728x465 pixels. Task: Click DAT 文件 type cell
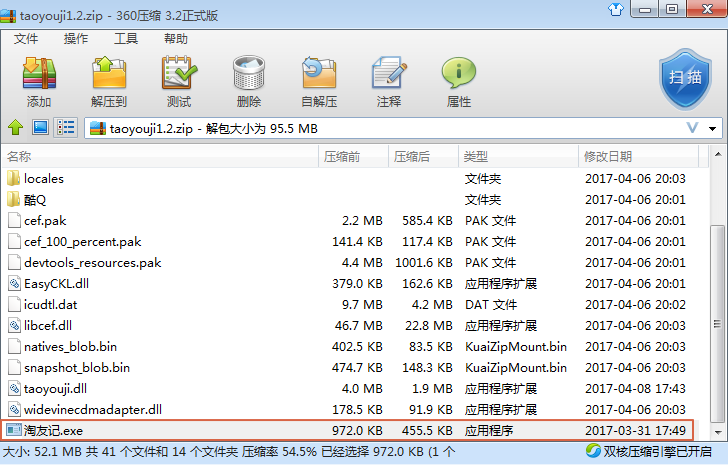pyautogui.click(x=491, y=304)
